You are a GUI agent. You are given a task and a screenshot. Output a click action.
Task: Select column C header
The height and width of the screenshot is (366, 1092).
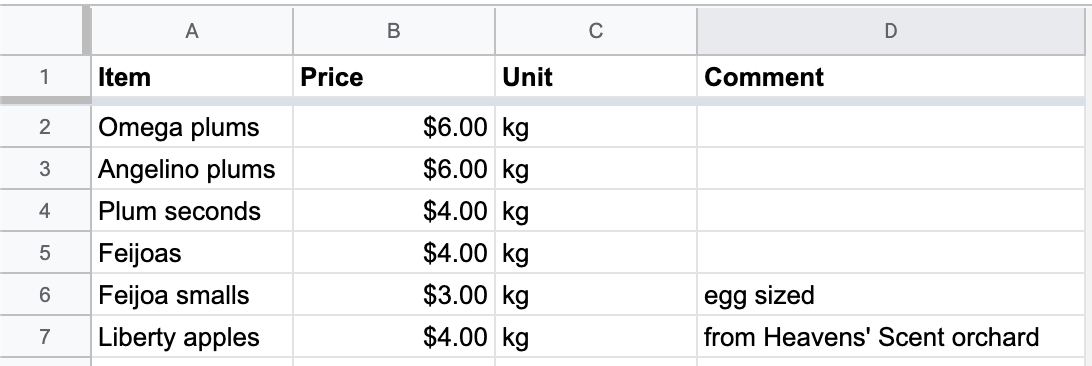pos(595,31)
